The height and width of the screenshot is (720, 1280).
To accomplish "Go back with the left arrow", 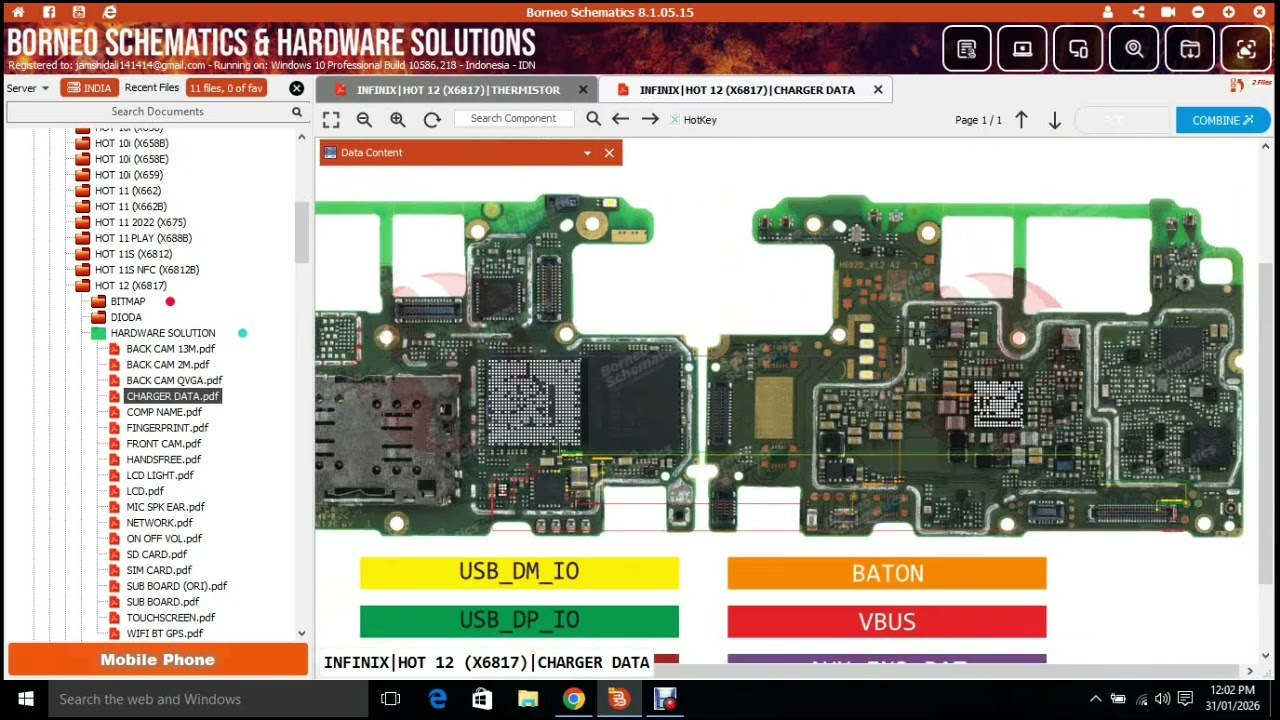I will [620, 119].
